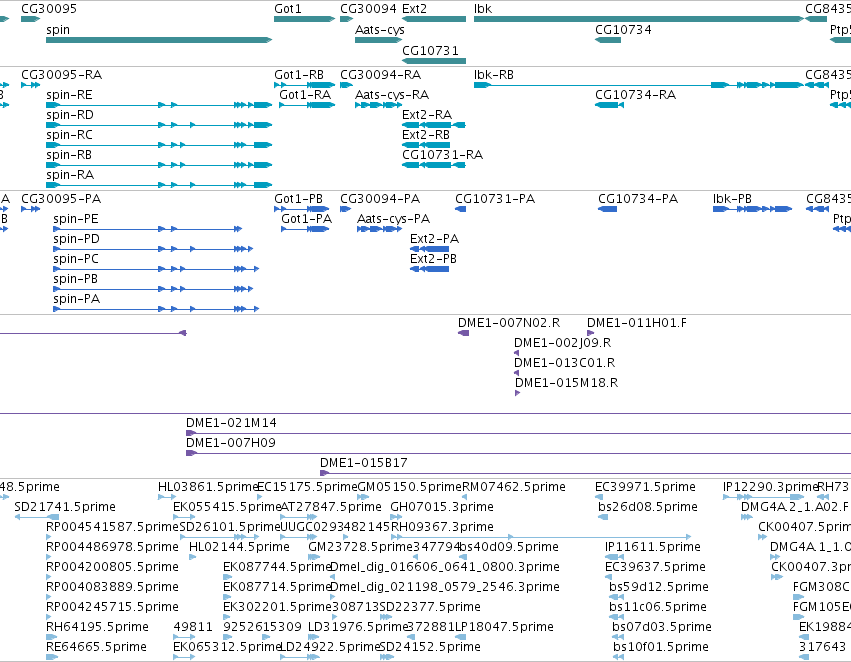Select EST RH64195.5prime
The width and height of the screenshot is (851, 662).
(52, 637)
